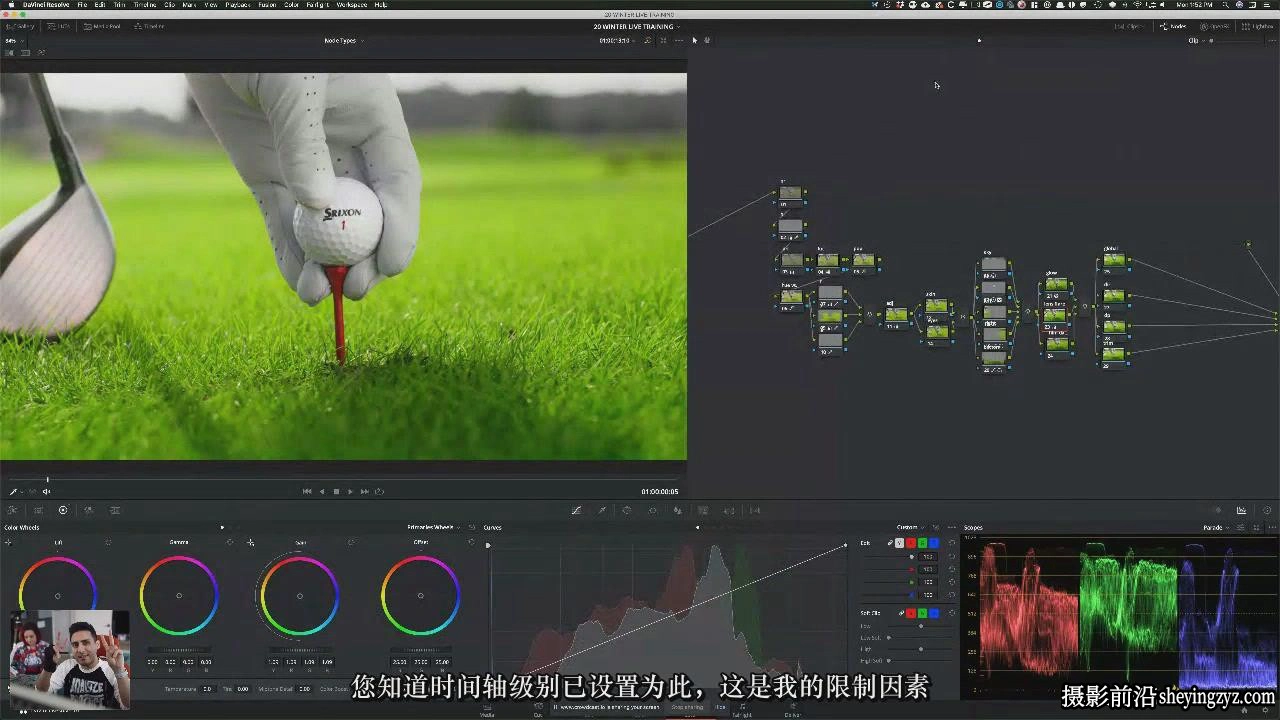Image resolution: width=1280 pixels, height=720 pixels.
Task: Switch to the Media page
Action: pyautogui.click(x=487, y=711)
